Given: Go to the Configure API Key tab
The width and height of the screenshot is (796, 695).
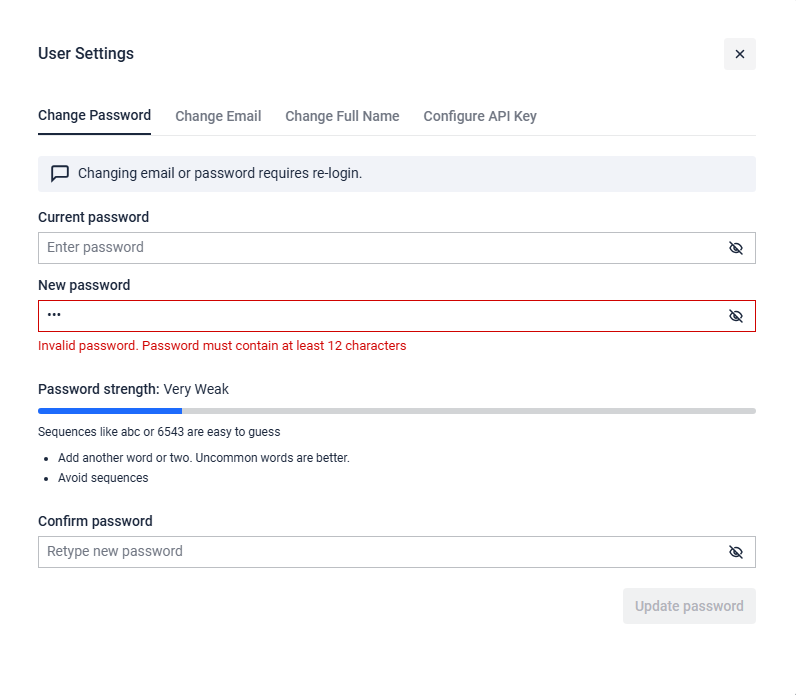Looking at the screenshot, I should (x=480, y=116).
